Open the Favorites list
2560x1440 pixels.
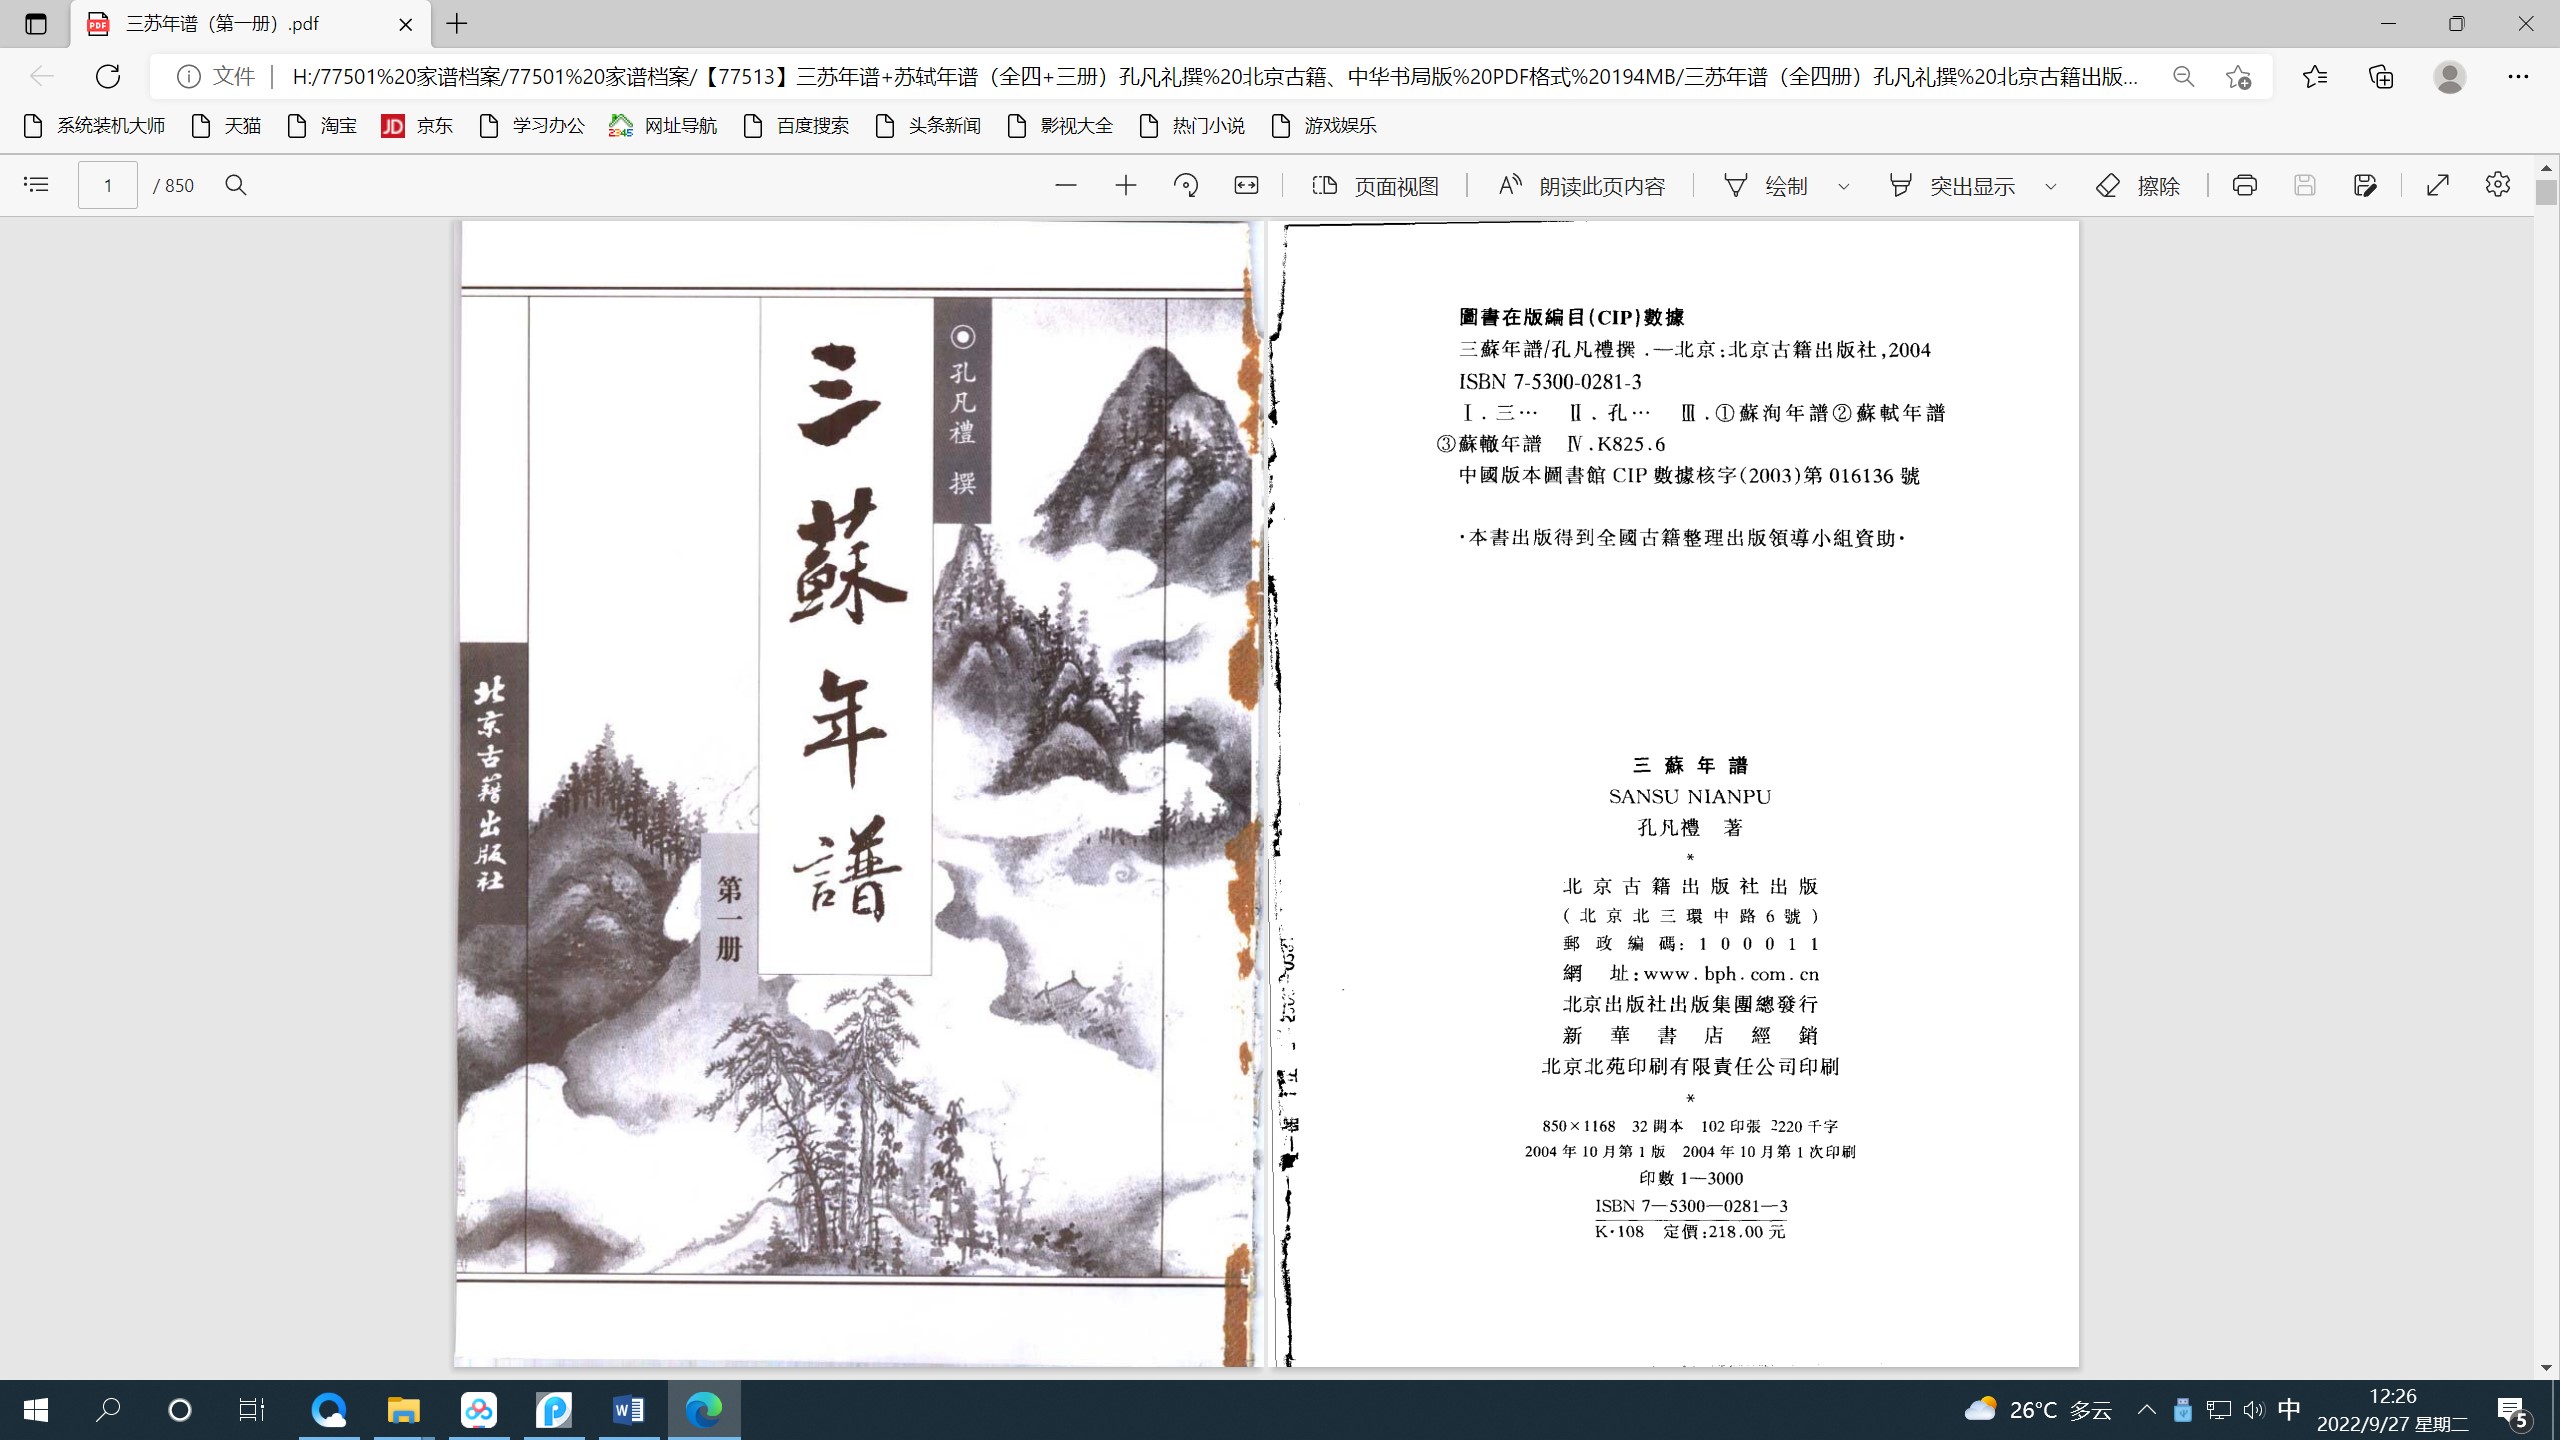pos(2314,76)
